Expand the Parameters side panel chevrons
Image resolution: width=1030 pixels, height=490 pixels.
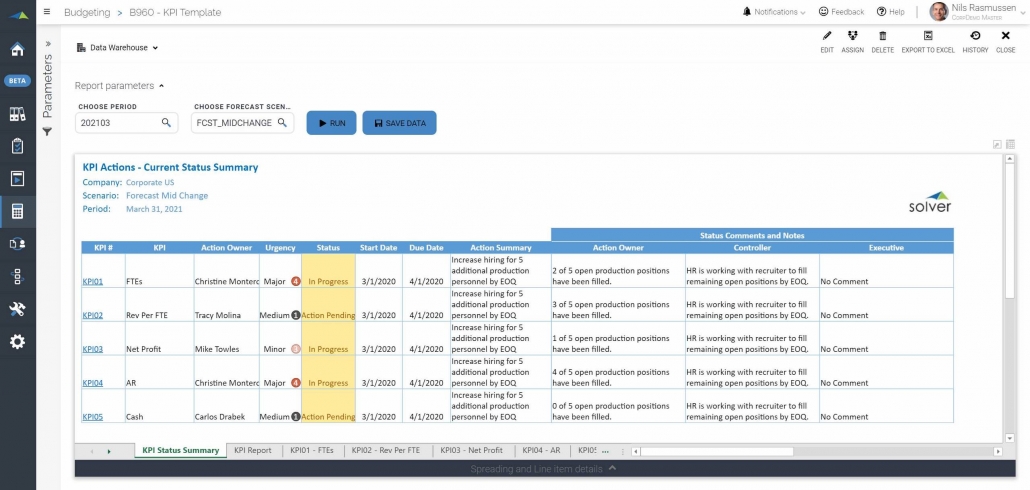pyautogui.click(x=47, y=44)
